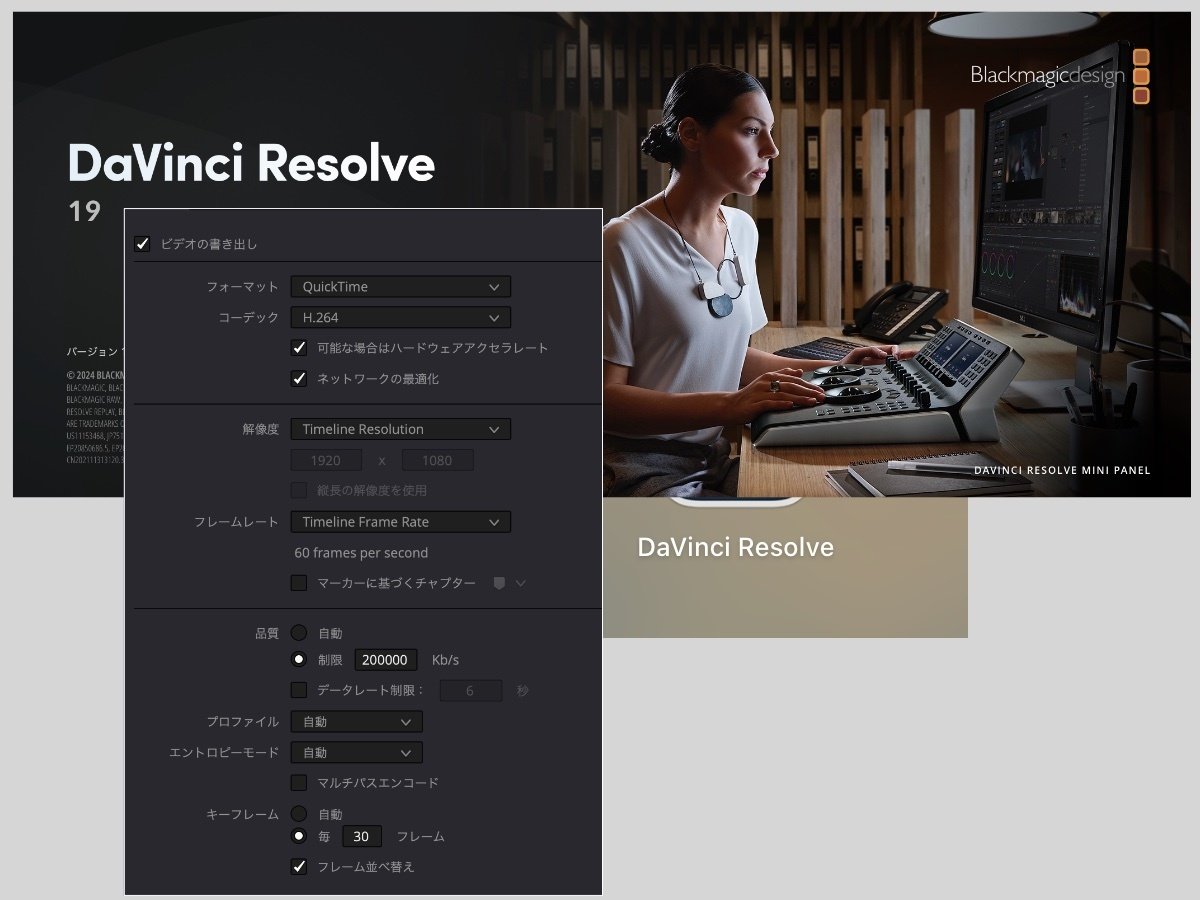Screen dimensions: 1200x900
Task: Toggle ネットワークの最適化 checkbox
Action: [x=299, y=379]
